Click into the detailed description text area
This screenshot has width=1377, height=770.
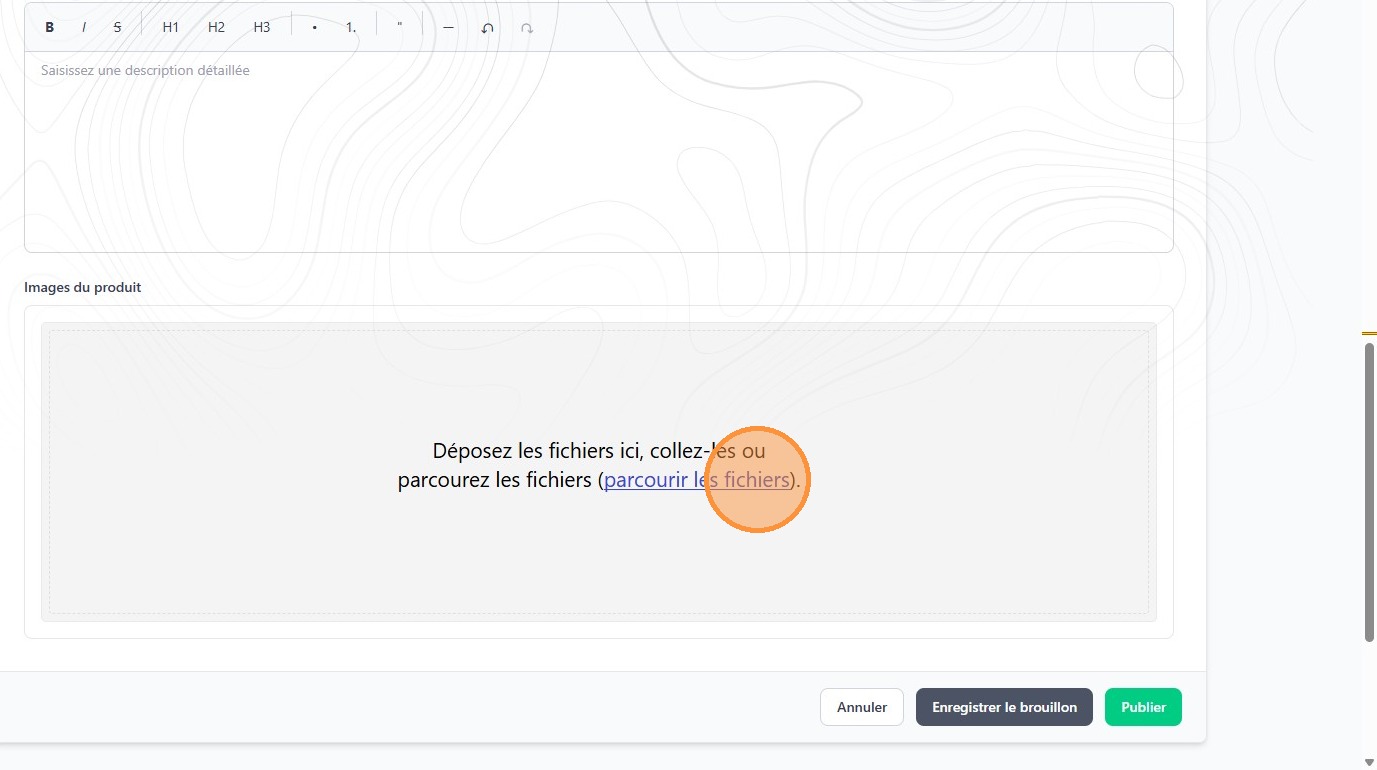599,152
